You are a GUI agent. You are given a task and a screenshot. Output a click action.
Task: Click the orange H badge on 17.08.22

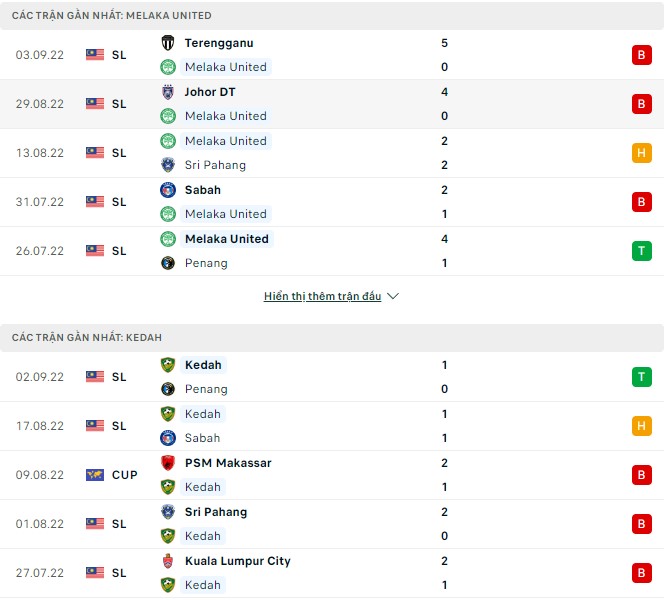[641, 426]
